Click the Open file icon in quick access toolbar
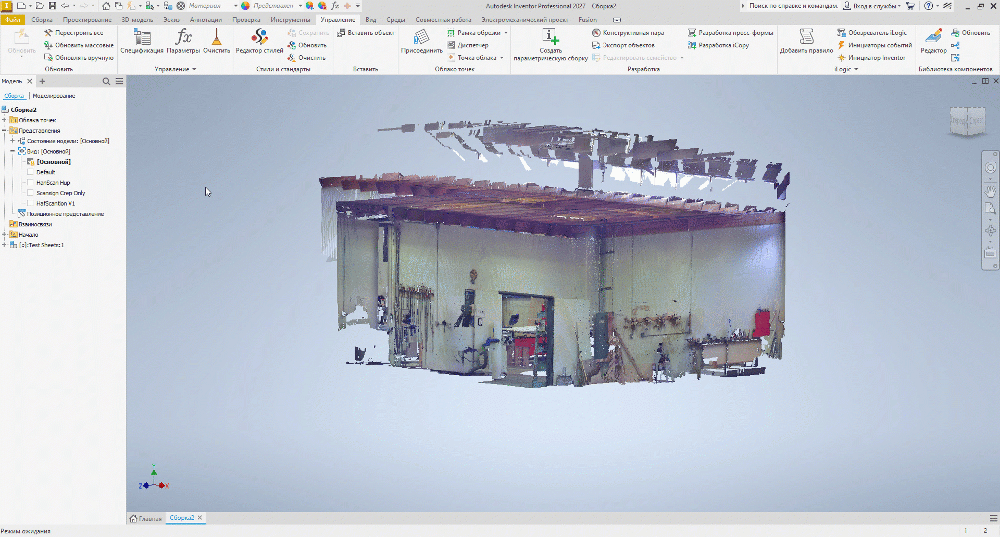 click(40, 6)
